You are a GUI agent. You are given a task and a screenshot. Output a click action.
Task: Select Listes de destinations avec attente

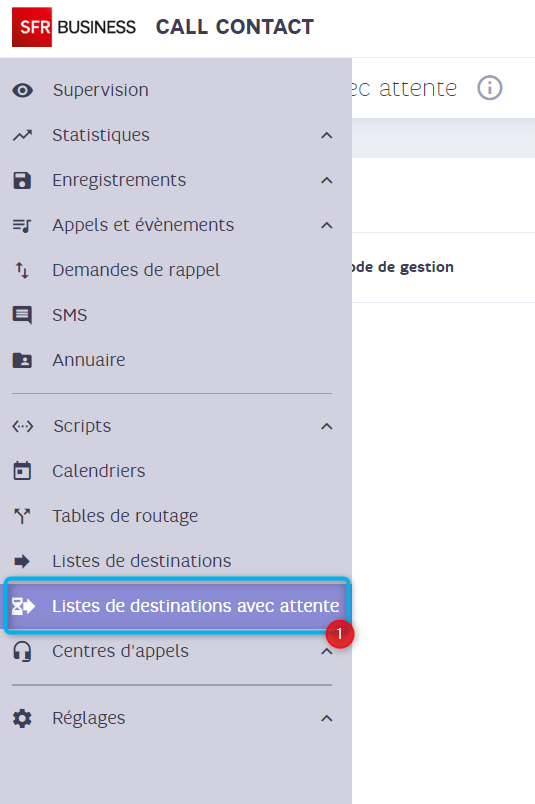click(x=177, y=606)
